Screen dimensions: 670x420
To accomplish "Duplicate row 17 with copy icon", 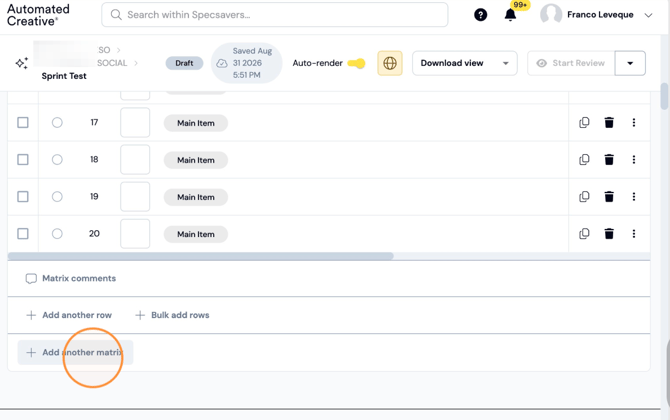I will coord(584,123).
